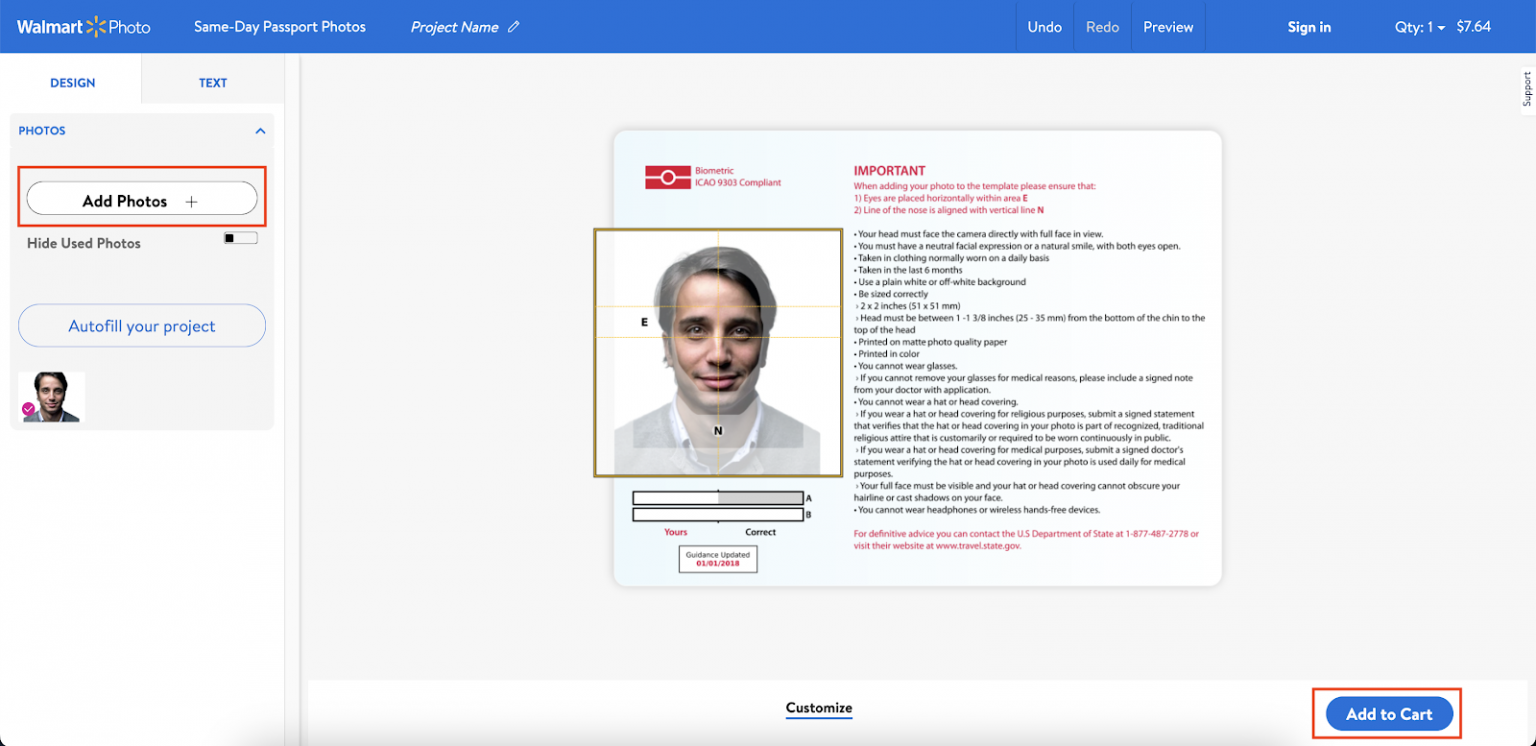Click the Redo button

[x=1102, y=27]
